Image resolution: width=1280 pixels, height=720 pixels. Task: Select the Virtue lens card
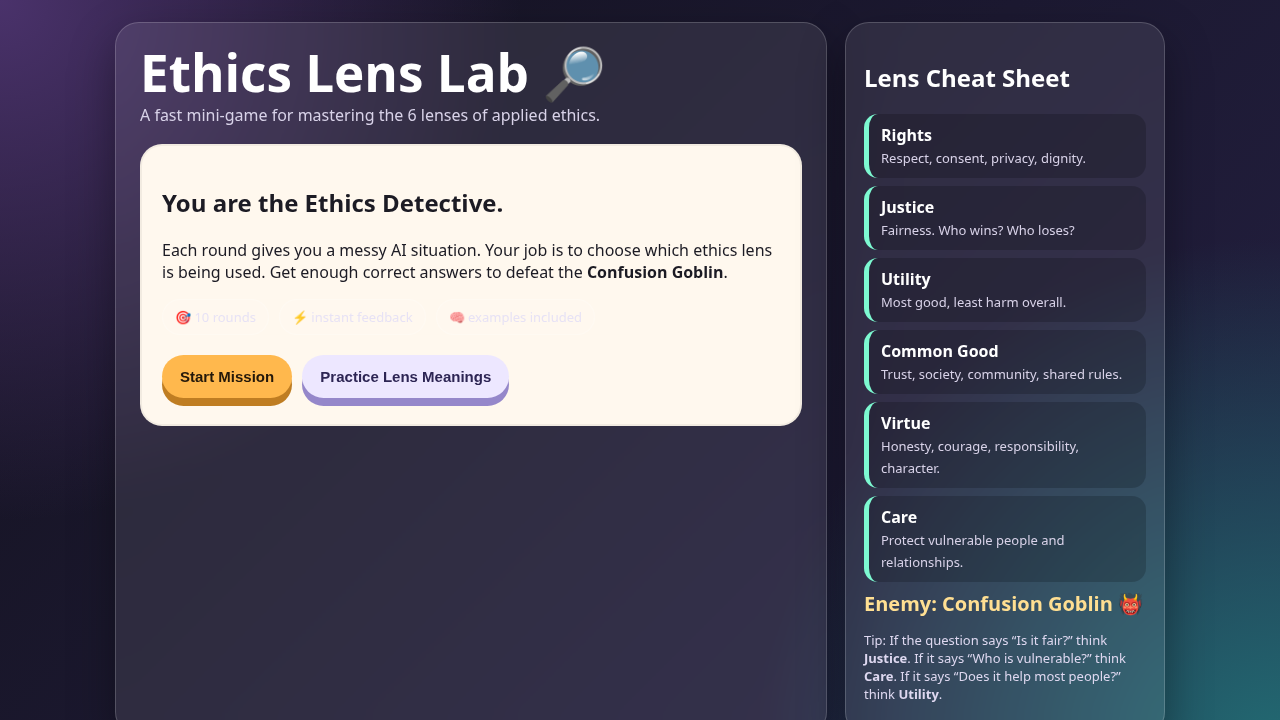tap(1005, 445)
